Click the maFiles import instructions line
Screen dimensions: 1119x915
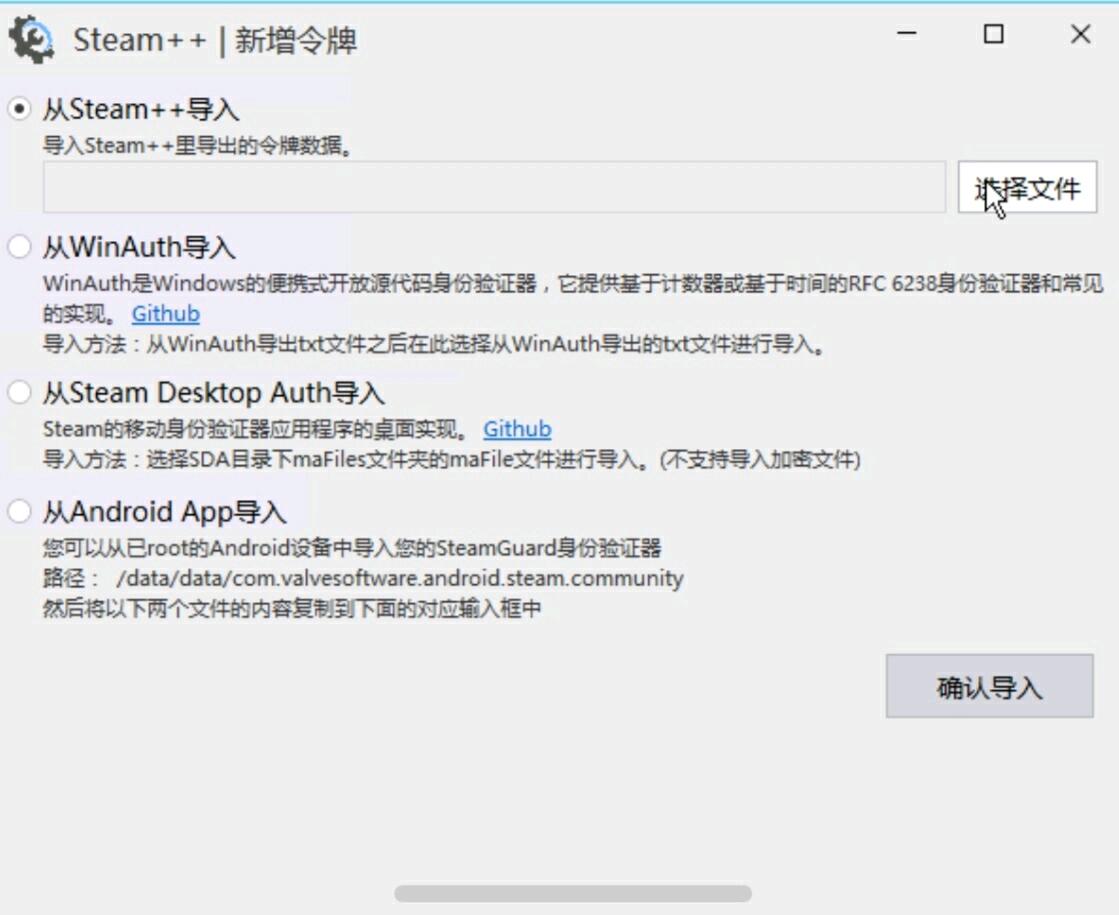point(452,459)
